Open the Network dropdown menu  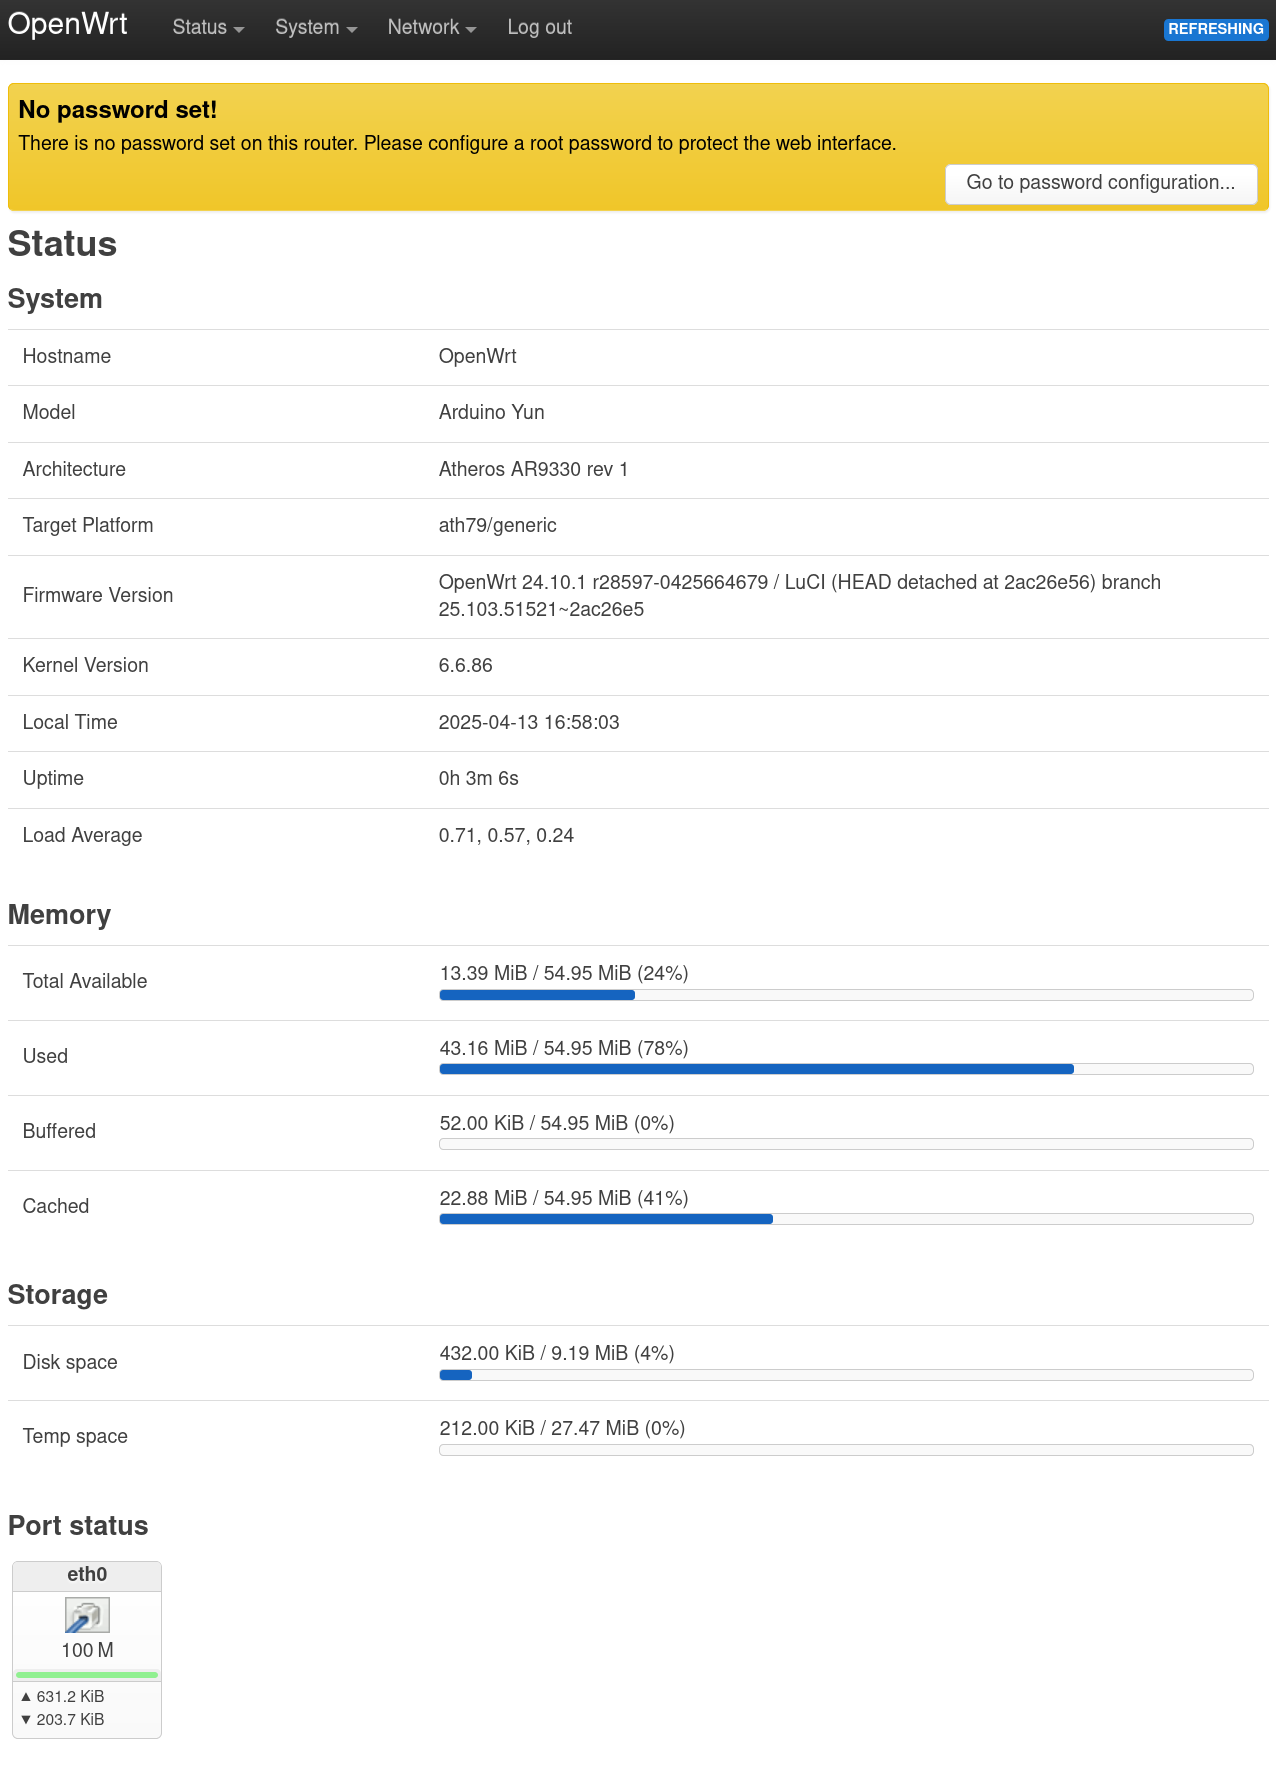[x=431, y=28]
